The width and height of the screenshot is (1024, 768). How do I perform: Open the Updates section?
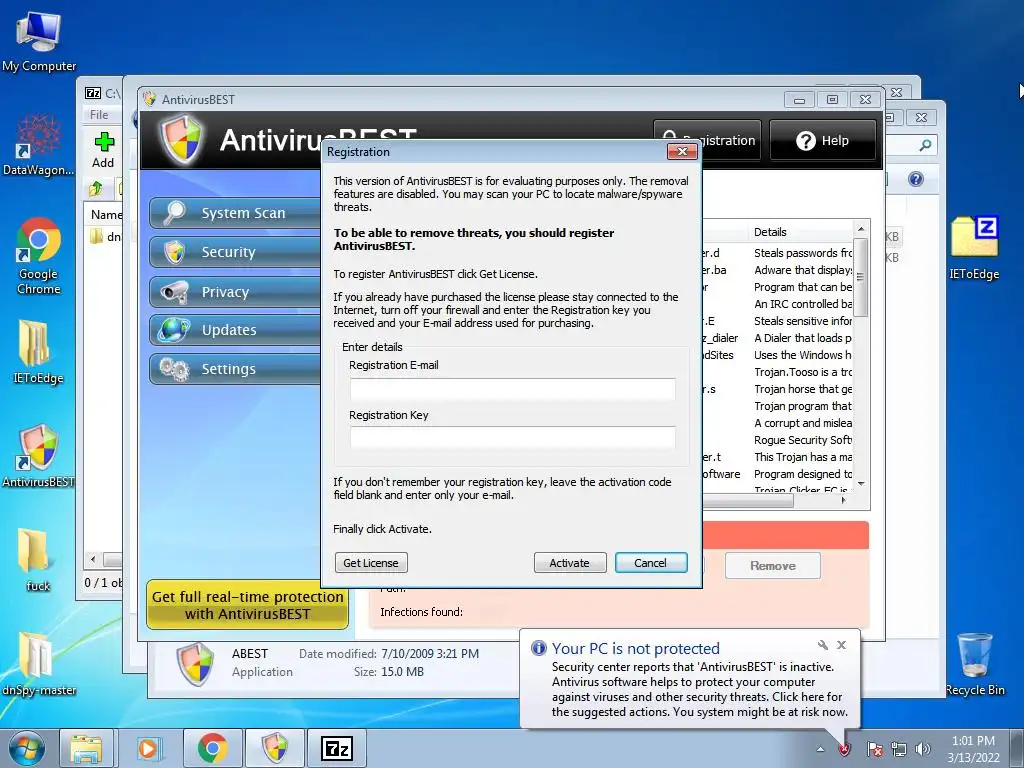[235, 330]
